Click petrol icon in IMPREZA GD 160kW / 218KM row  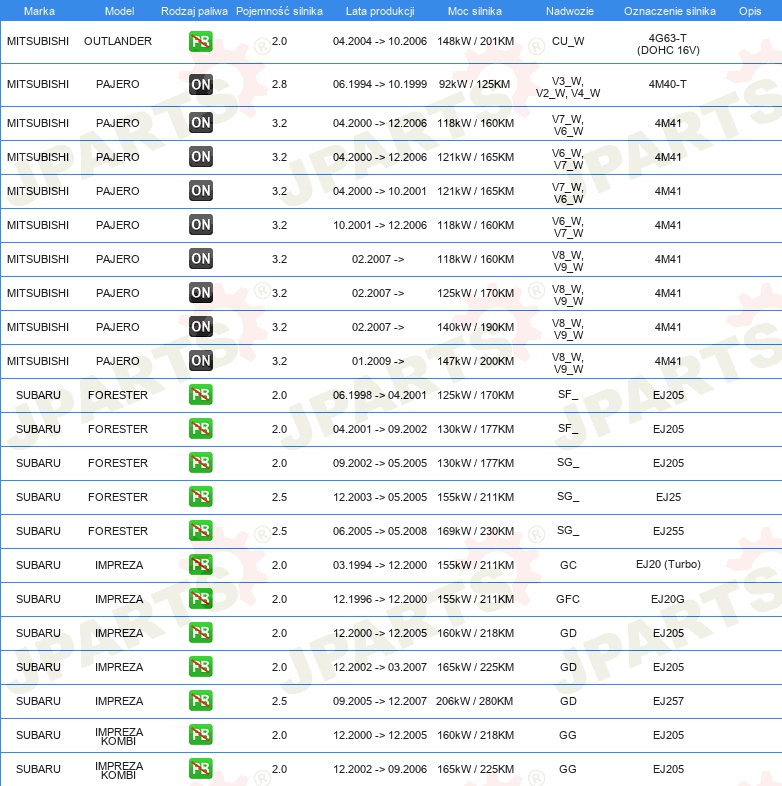point(201,633)
